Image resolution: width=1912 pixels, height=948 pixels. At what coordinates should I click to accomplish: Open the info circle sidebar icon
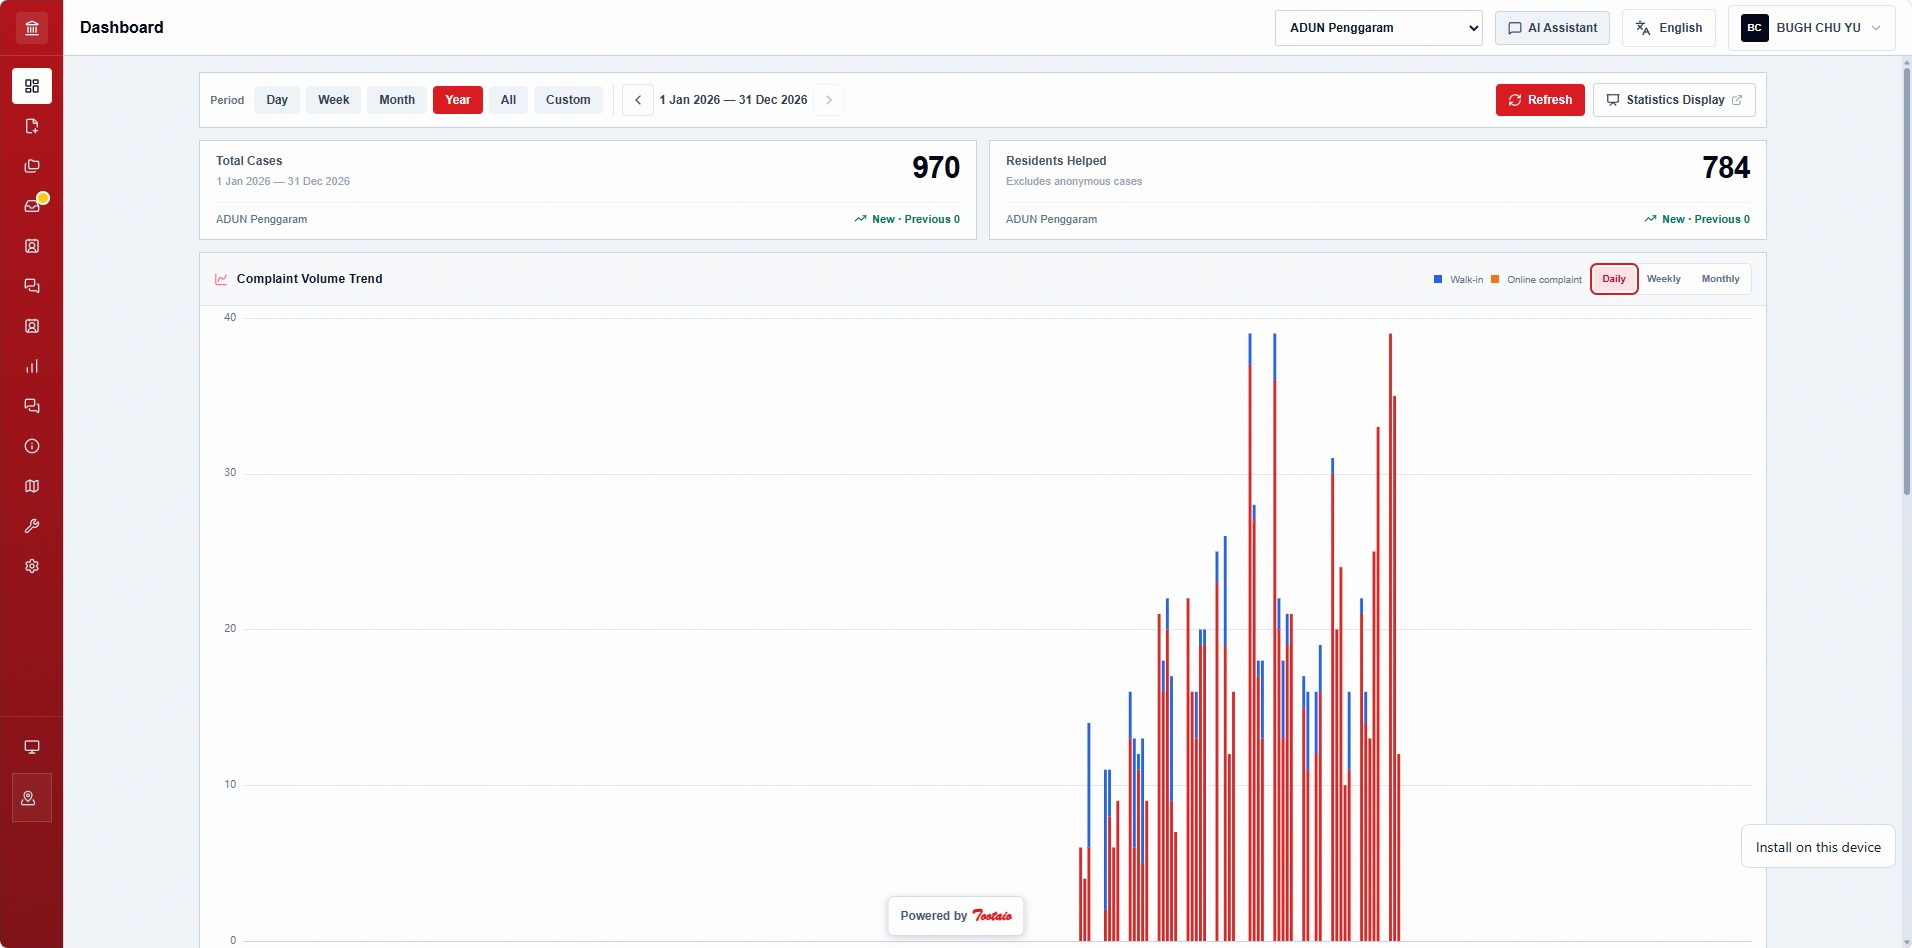point(32,446)
